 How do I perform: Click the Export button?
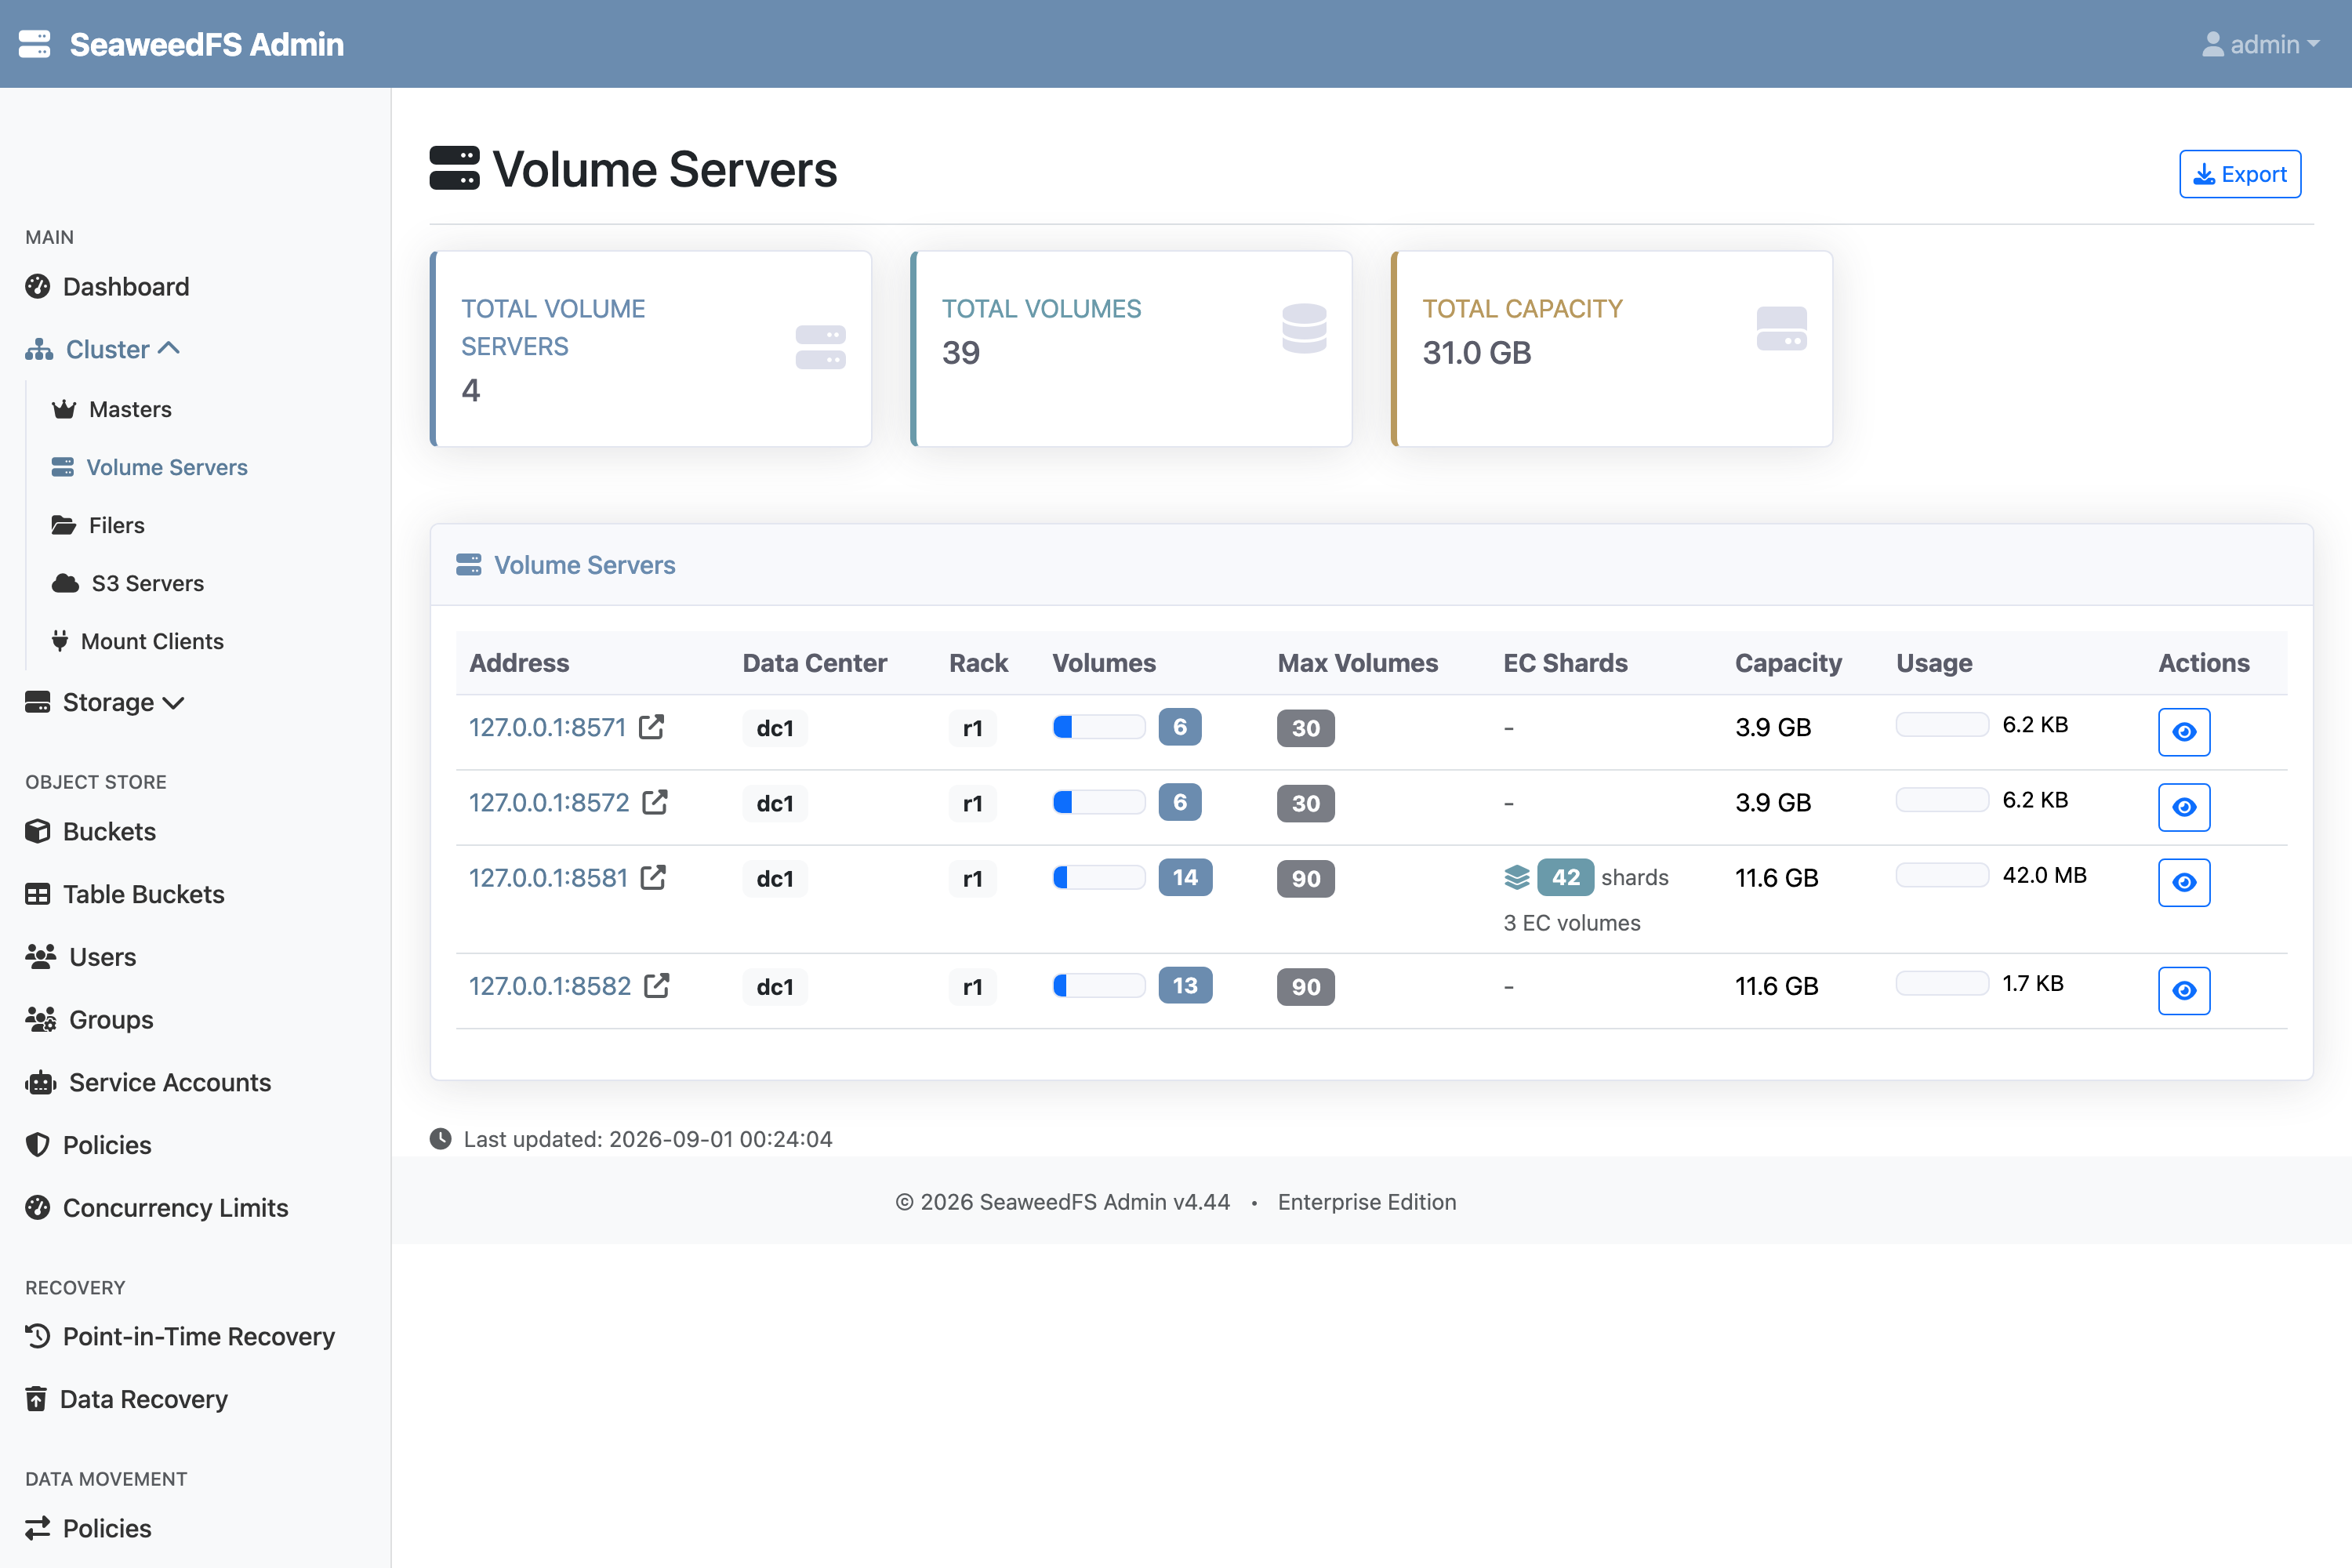click(x=2240, y=174)
